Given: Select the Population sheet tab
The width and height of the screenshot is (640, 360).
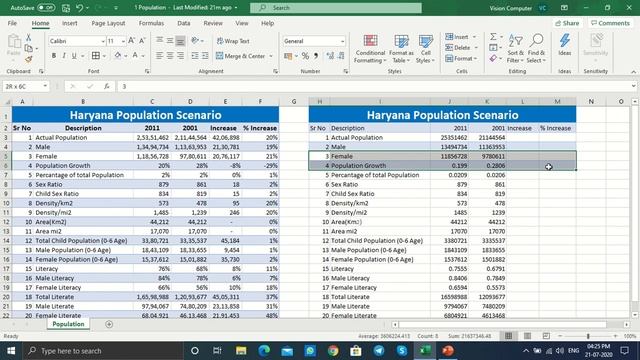Looking at the screenshot, I should [68, 324].
